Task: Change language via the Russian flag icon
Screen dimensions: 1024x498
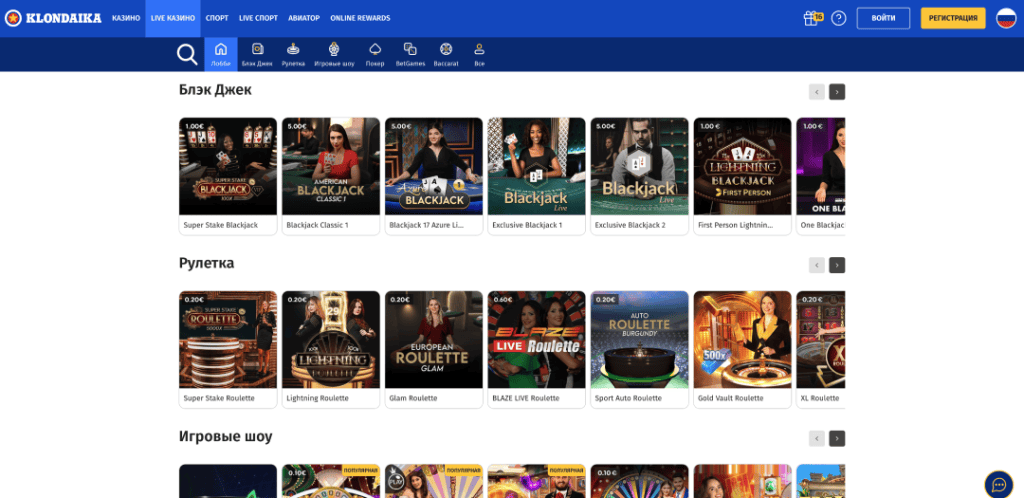Action: (x=1006, y=18)
